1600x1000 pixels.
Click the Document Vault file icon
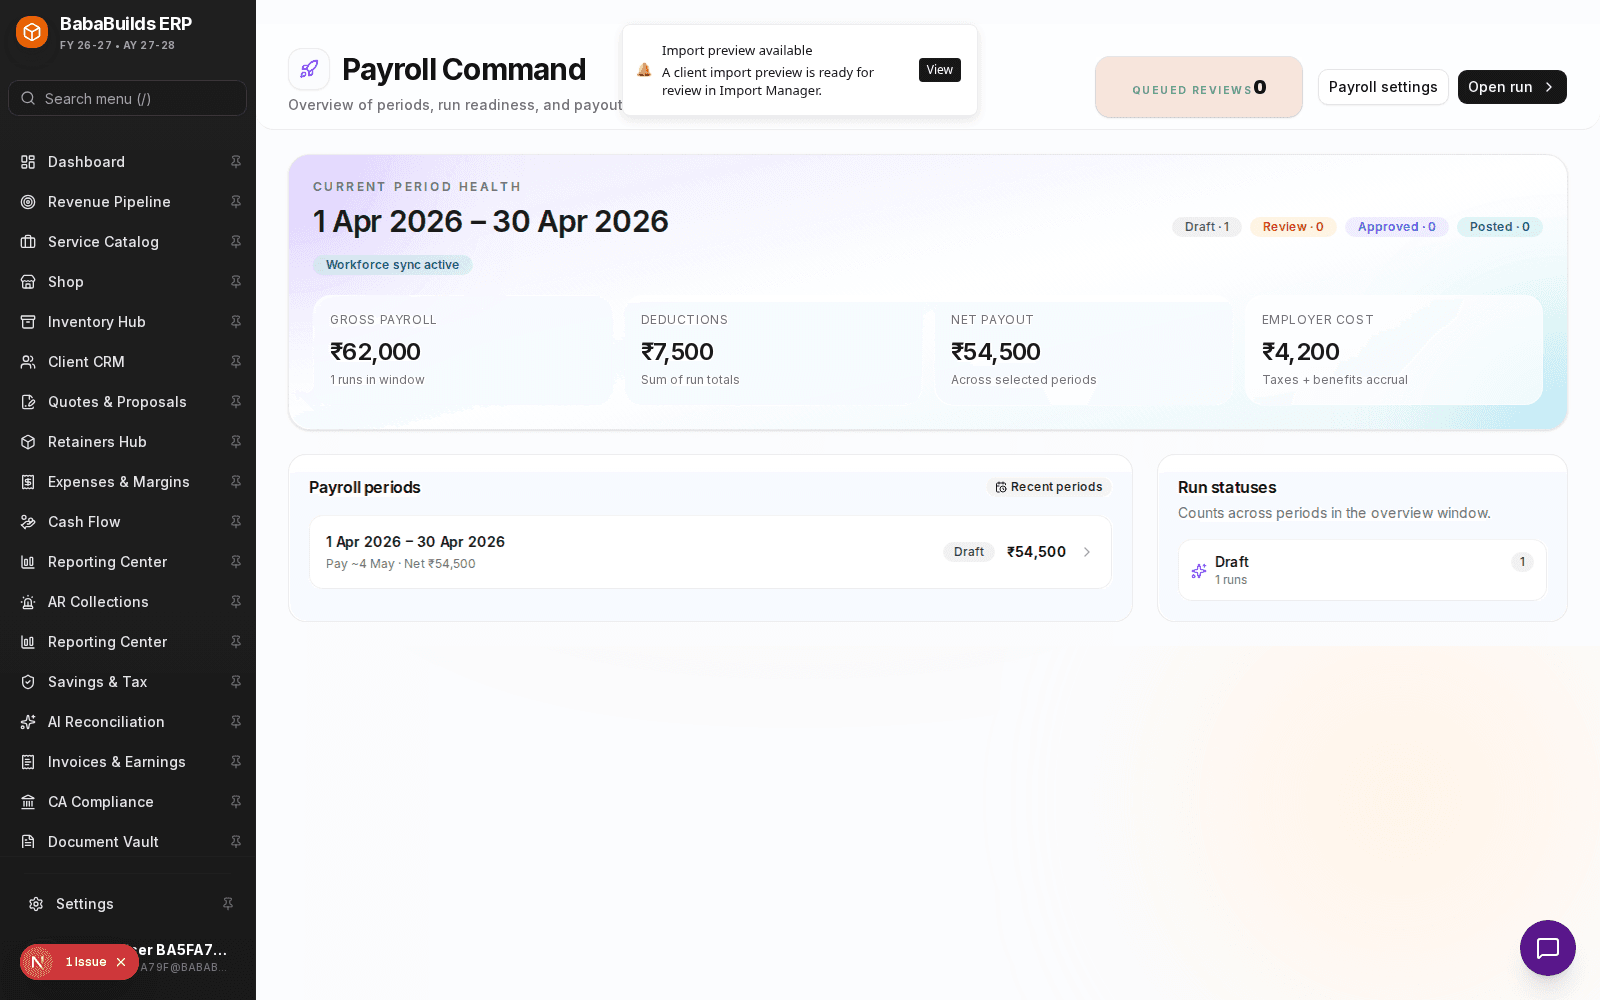(x=28, y=842)
